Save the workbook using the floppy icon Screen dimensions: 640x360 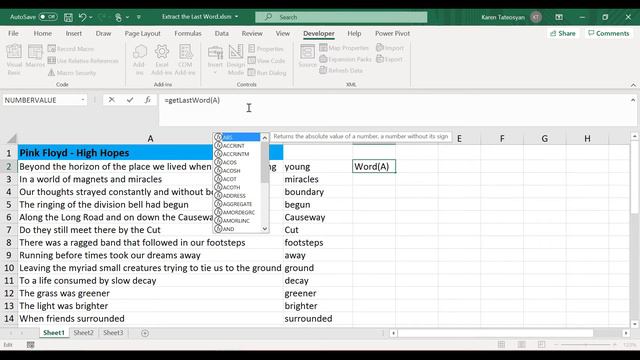tap(68, 17)
